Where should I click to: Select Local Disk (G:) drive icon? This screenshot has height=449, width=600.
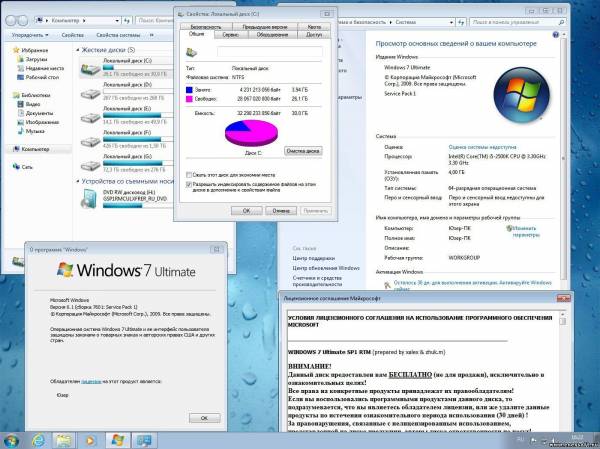point(90,165)
